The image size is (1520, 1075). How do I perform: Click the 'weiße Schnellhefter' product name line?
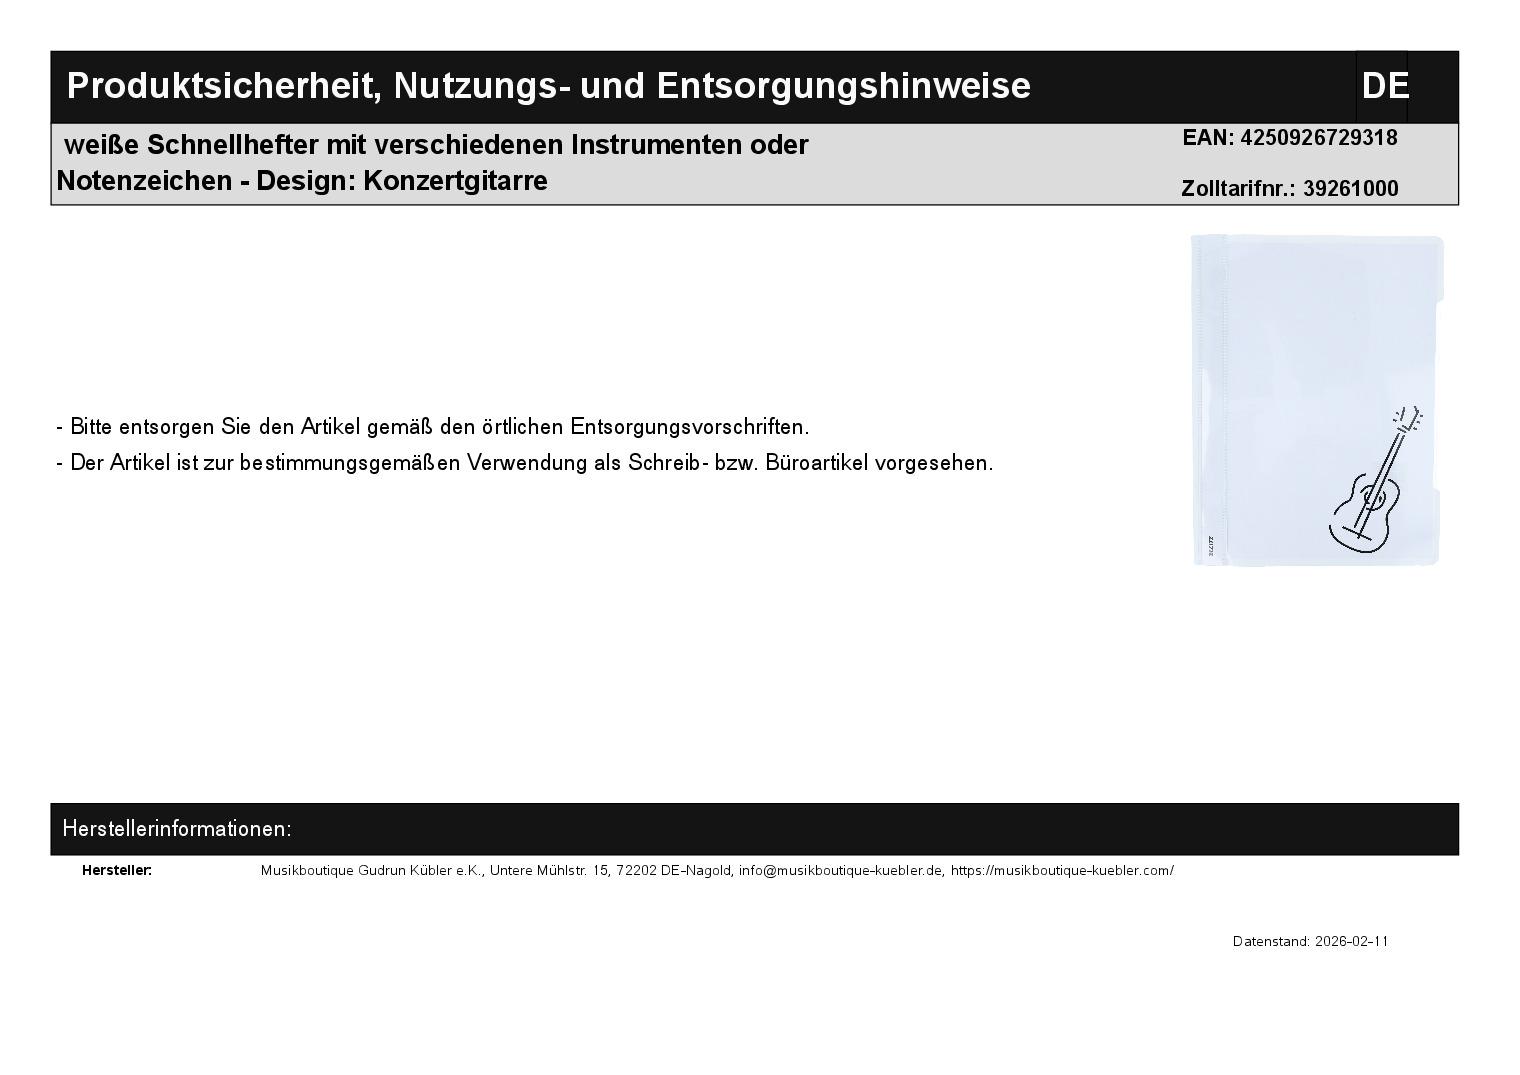click(x=436, y=145)
